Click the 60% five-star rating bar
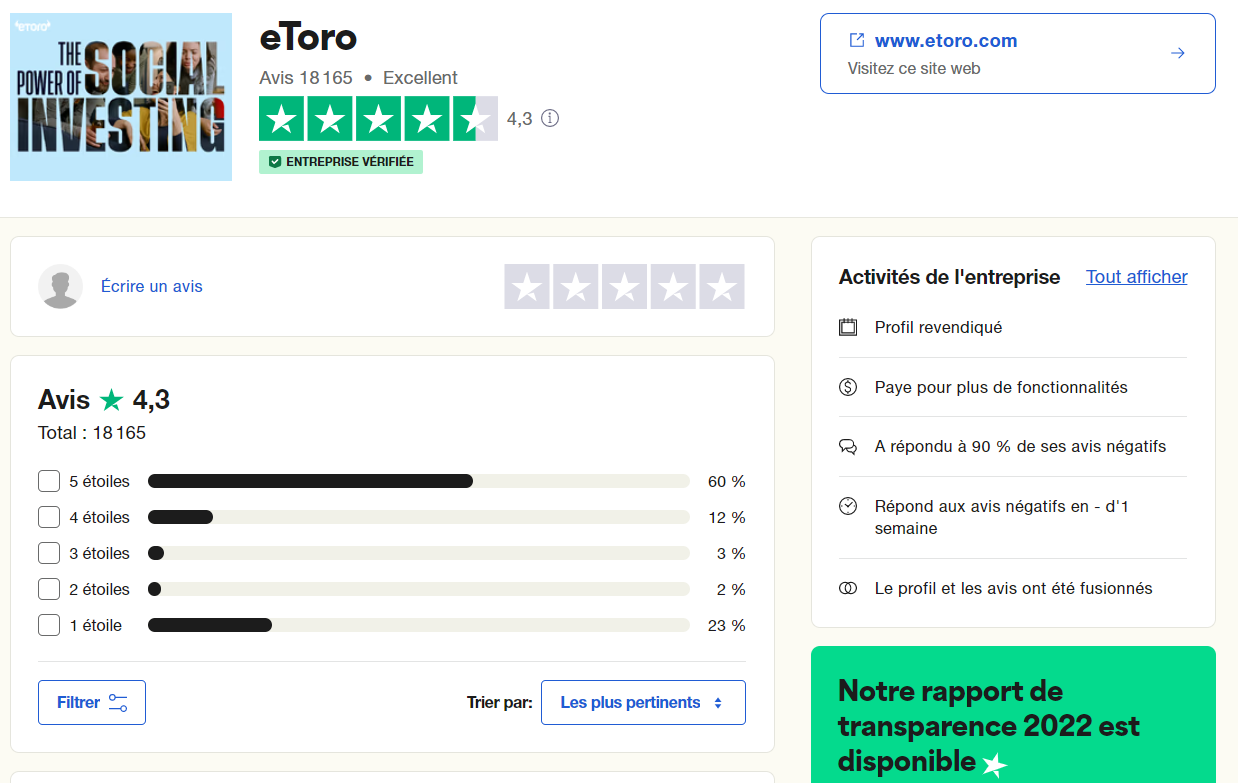This screenshot has width=1238, height=783. (x=310, y=481)
